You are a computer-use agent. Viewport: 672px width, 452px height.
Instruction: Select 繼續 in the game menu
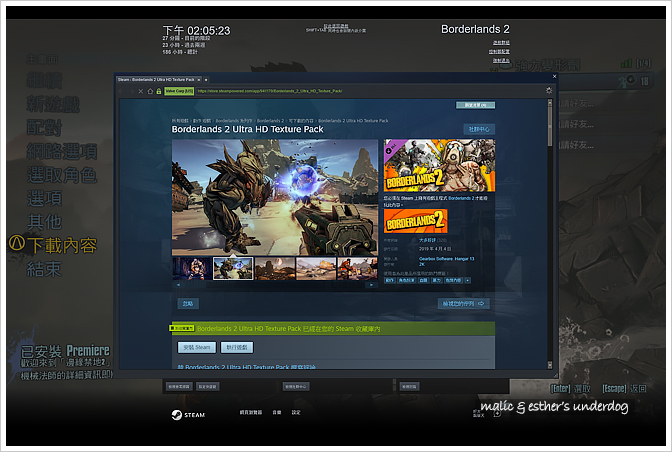[45, 81]
